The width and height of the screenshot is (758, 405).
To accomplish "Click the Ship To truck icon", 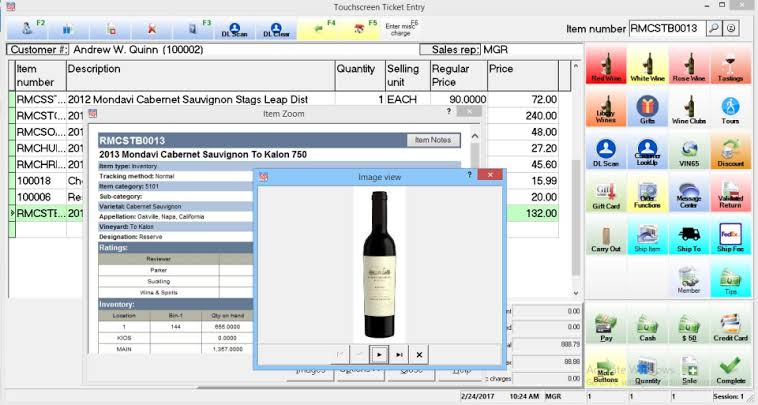I will pos(689,236).
